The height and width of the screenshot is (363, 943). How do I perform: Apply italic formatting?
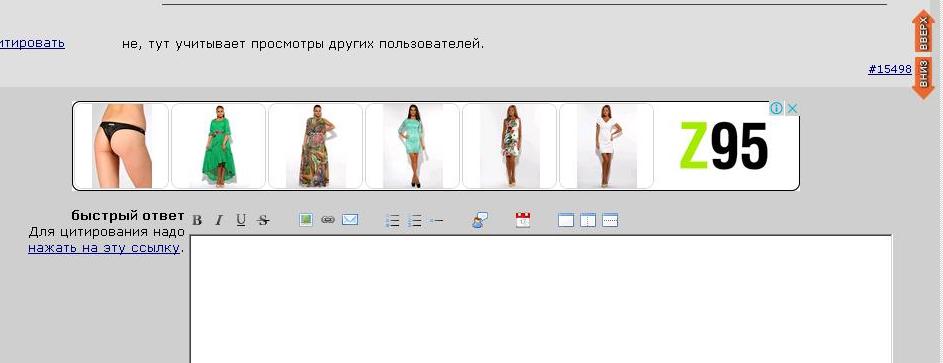coord(219,221)
